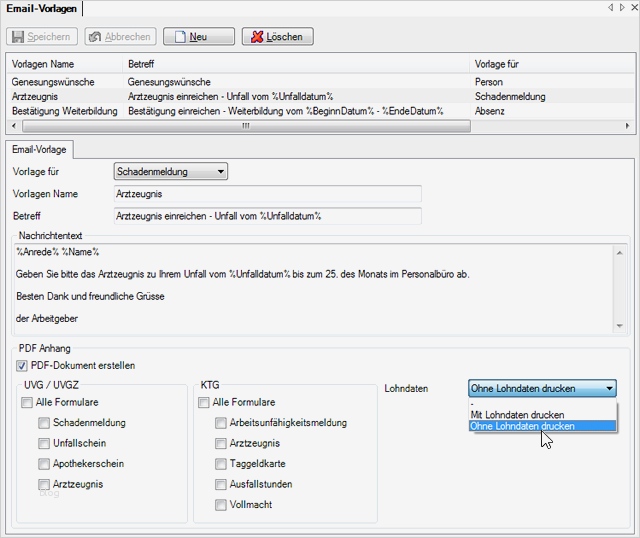Select the Arztzeugnis template row in list
This screenshot has height=538, width=640.
320,96
